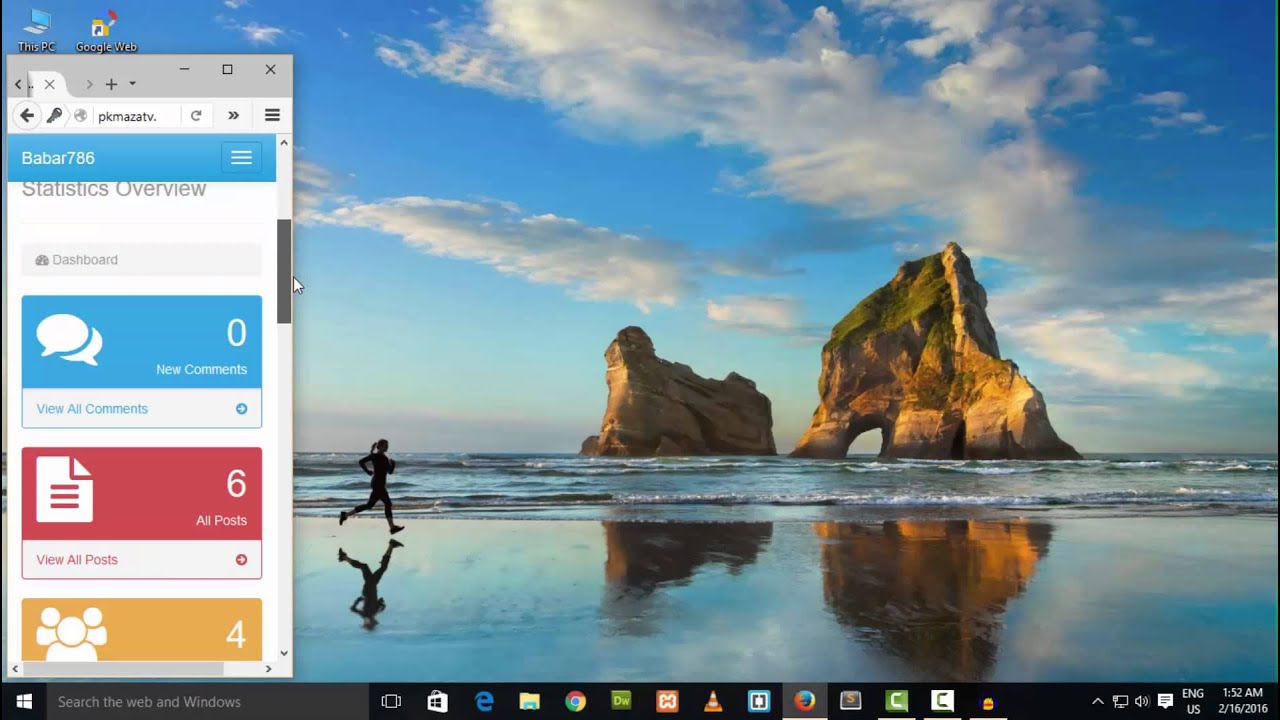Screen dimensions: 1280x720
Task: Select the Google Web desktop shortcut
Action: 106,30
